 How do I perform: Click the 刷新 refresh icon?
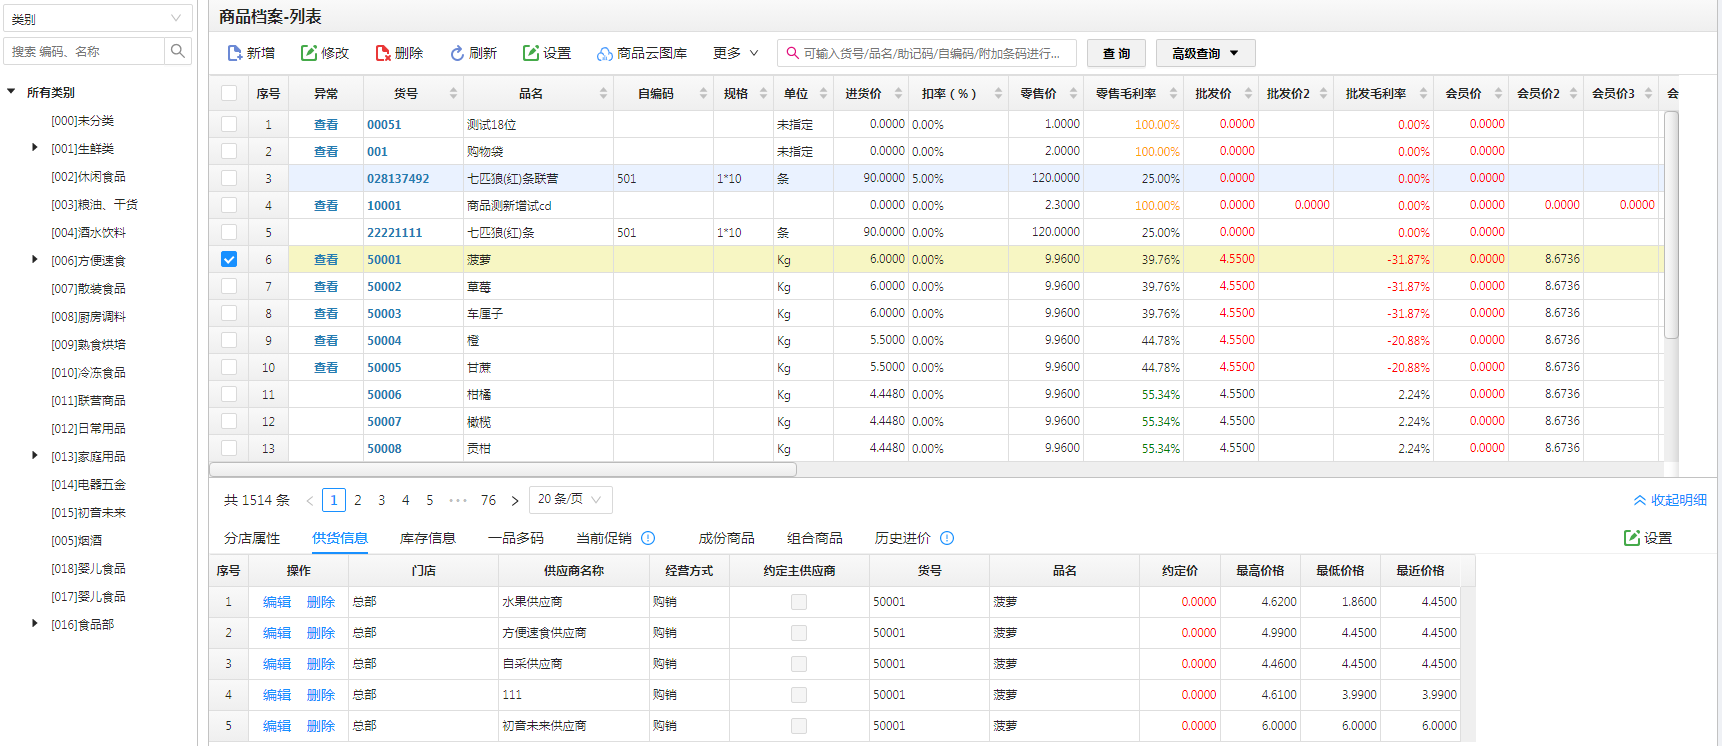(x=457, y=53)
